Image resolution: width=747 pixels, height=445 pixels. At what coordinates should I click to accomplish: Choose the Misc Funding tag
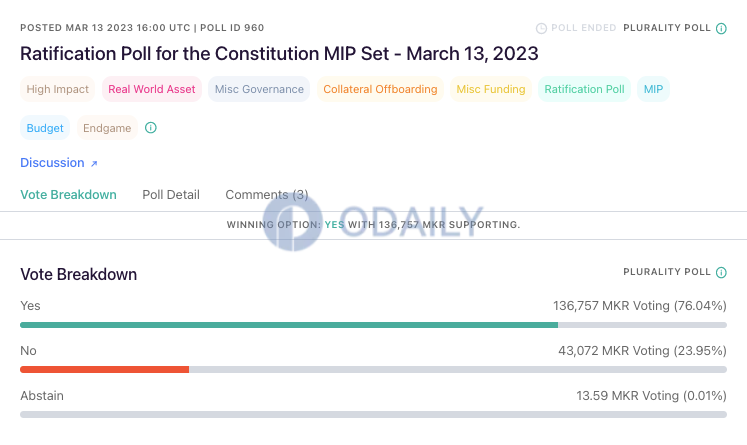click(491, 89)
